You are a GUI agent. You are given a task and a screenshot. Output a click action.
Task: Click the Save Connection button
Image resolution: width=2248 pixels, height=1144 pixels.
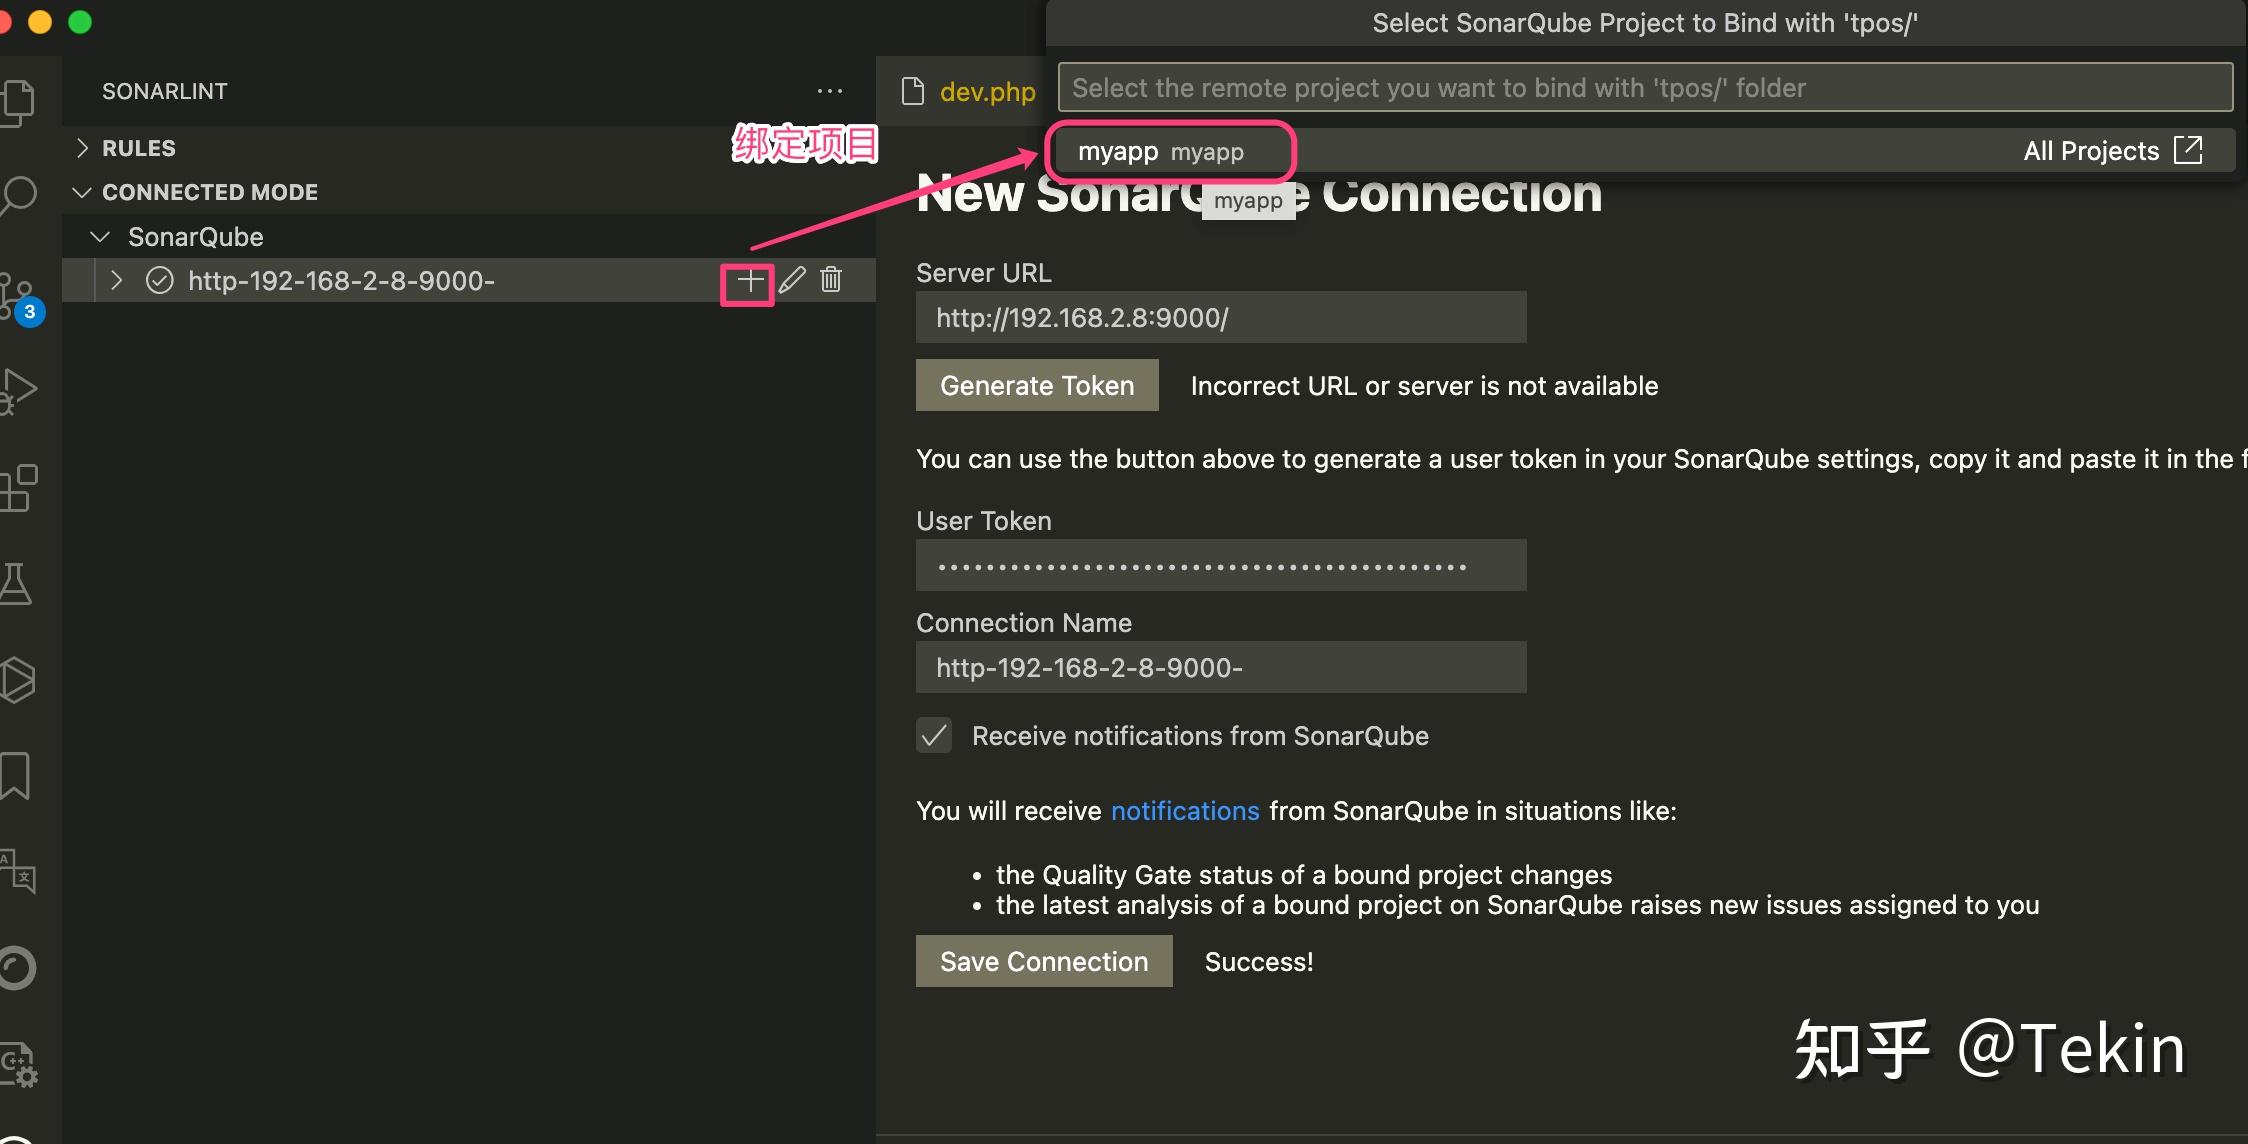coord(1043,961)
